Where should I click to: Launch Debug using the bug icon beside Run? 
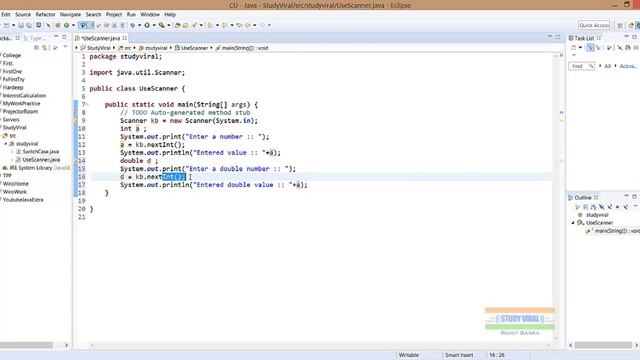133,25
